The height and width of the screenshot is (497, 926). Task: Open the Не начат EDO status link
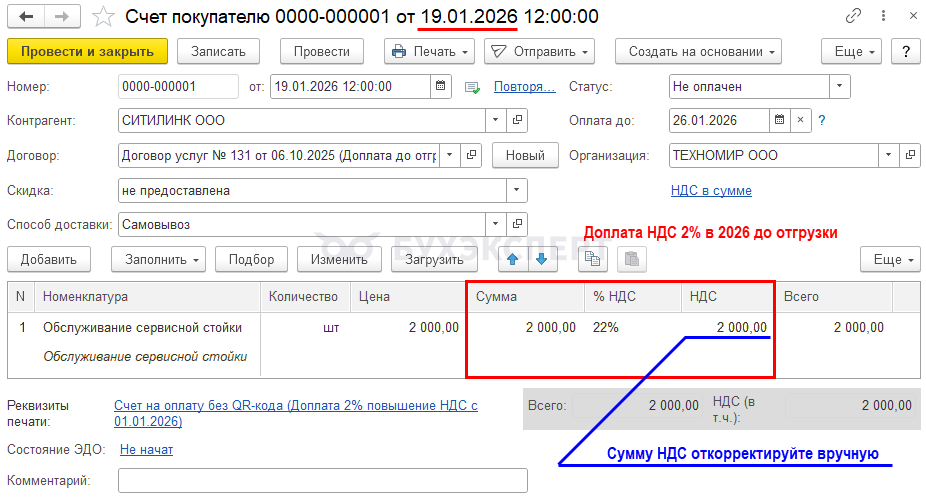coord(146,449)
